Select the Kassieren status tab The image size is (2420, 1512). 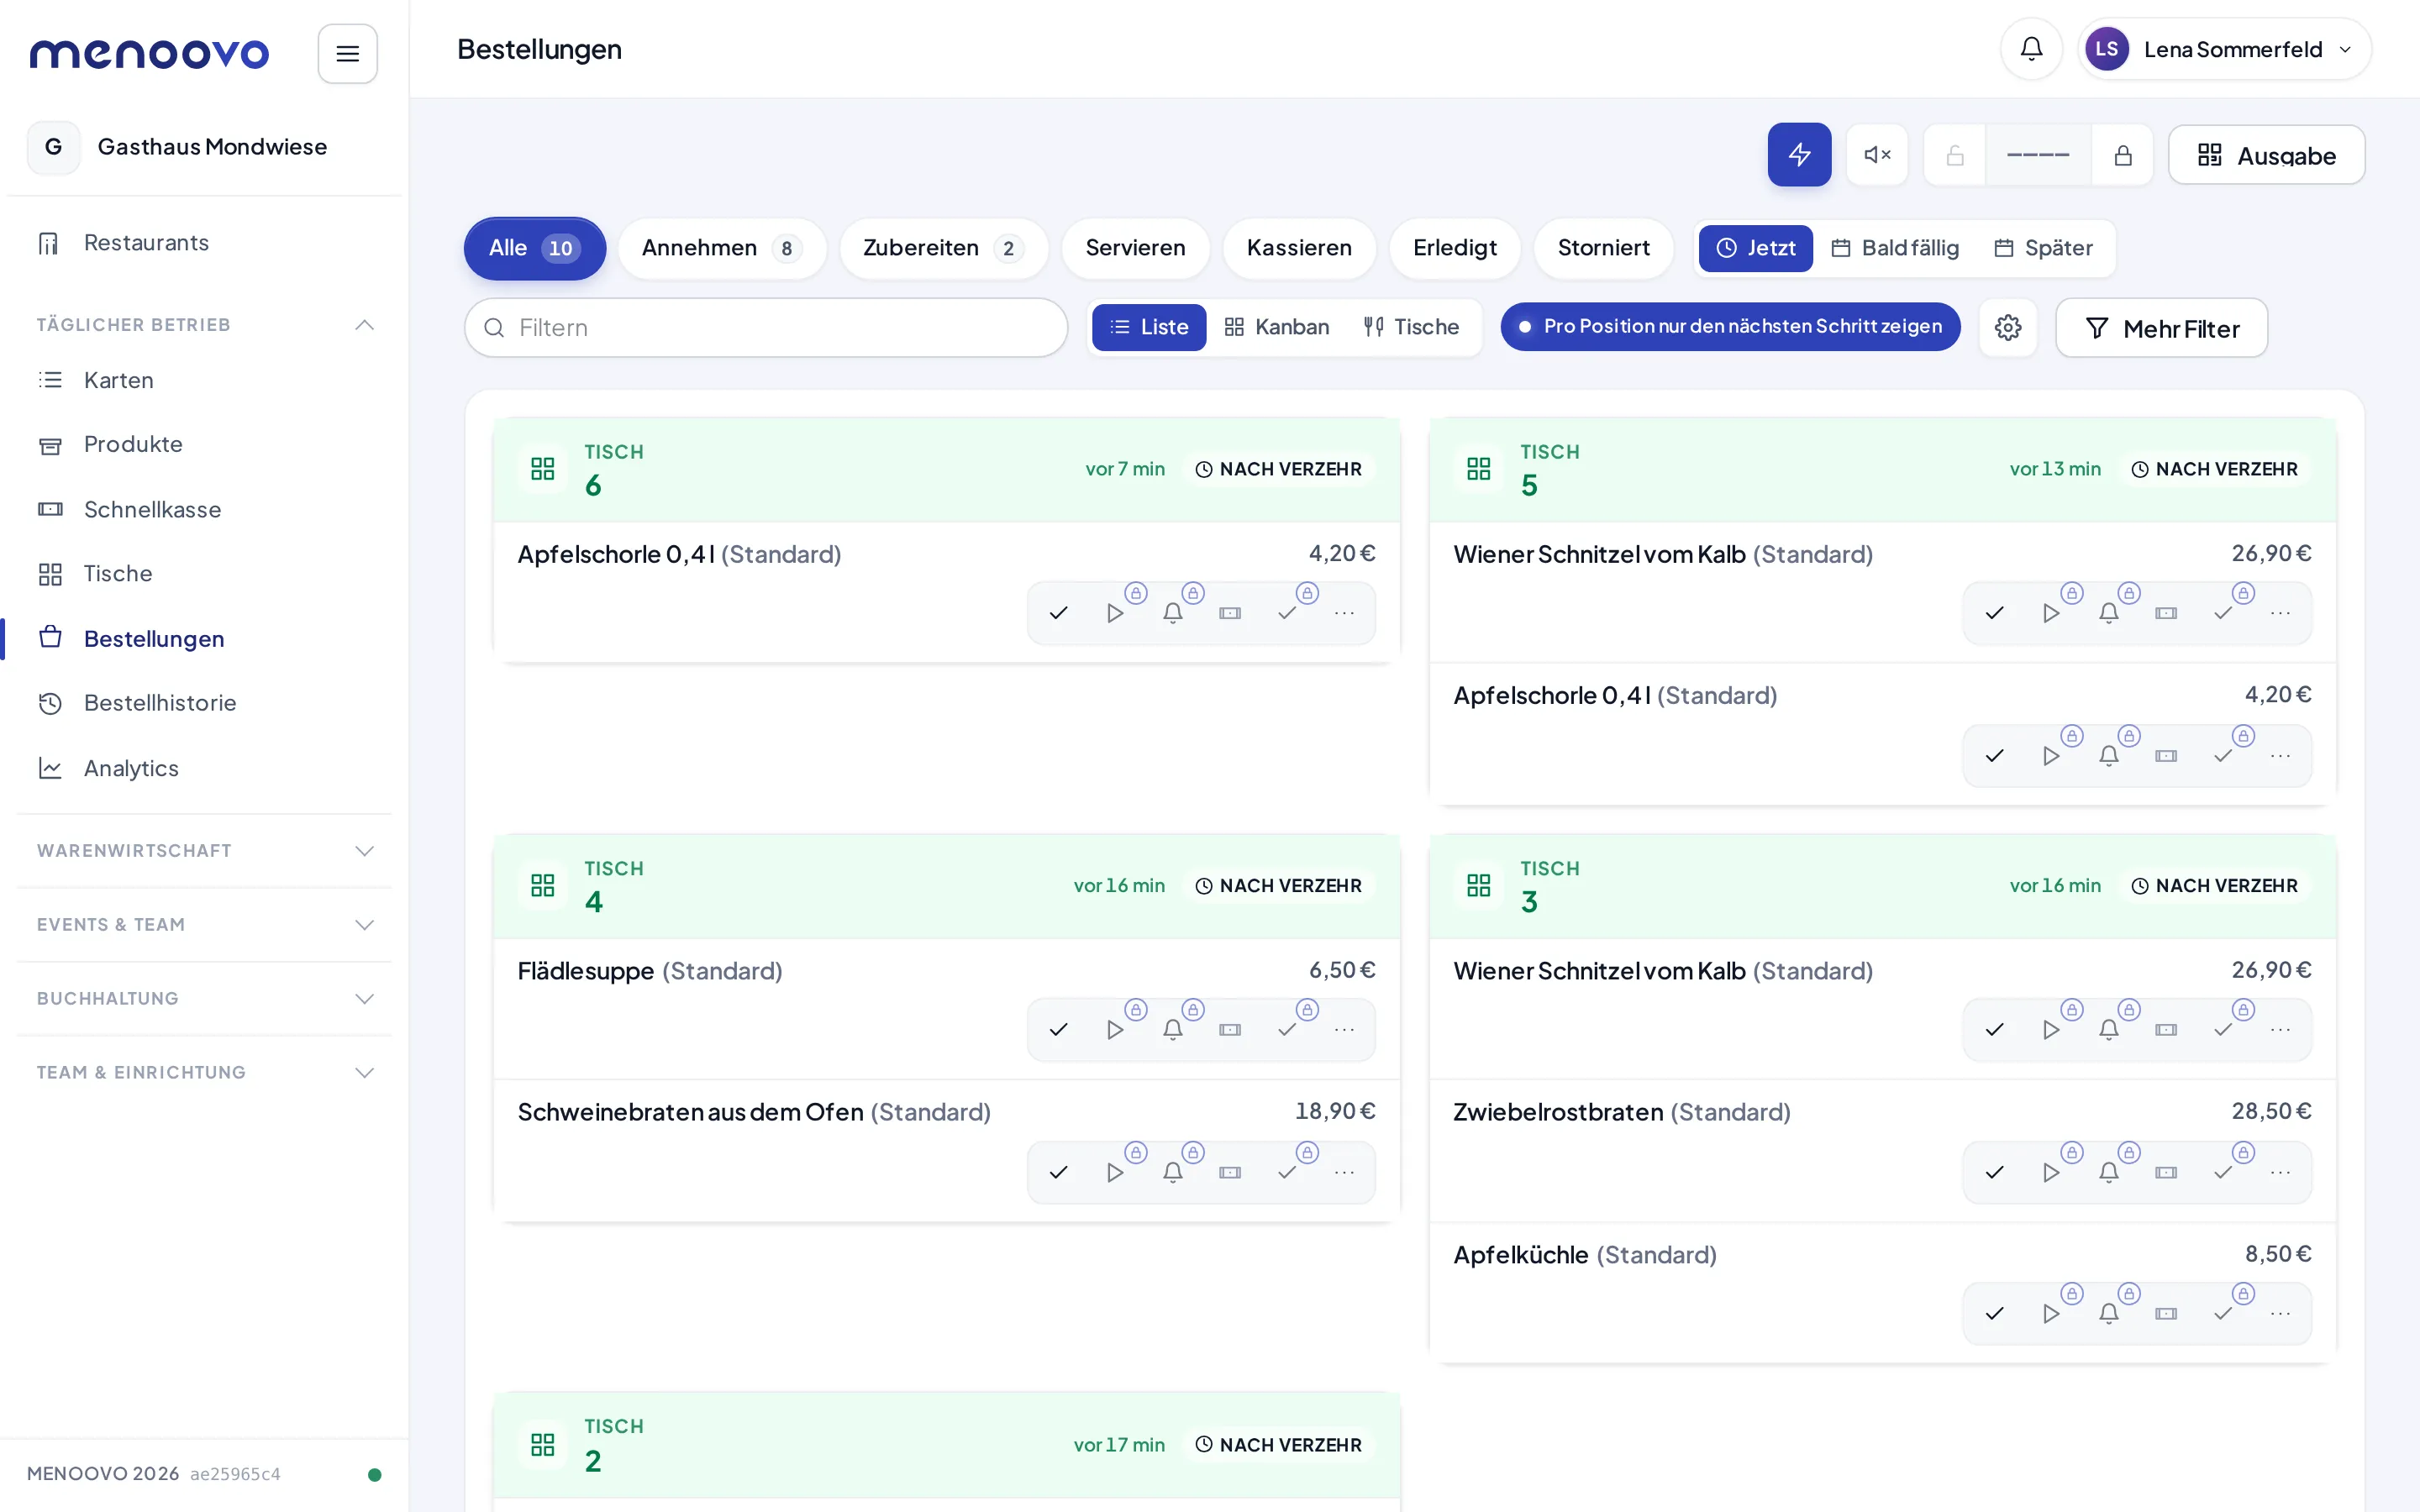pyautogui.click(x=1299, y=248)
